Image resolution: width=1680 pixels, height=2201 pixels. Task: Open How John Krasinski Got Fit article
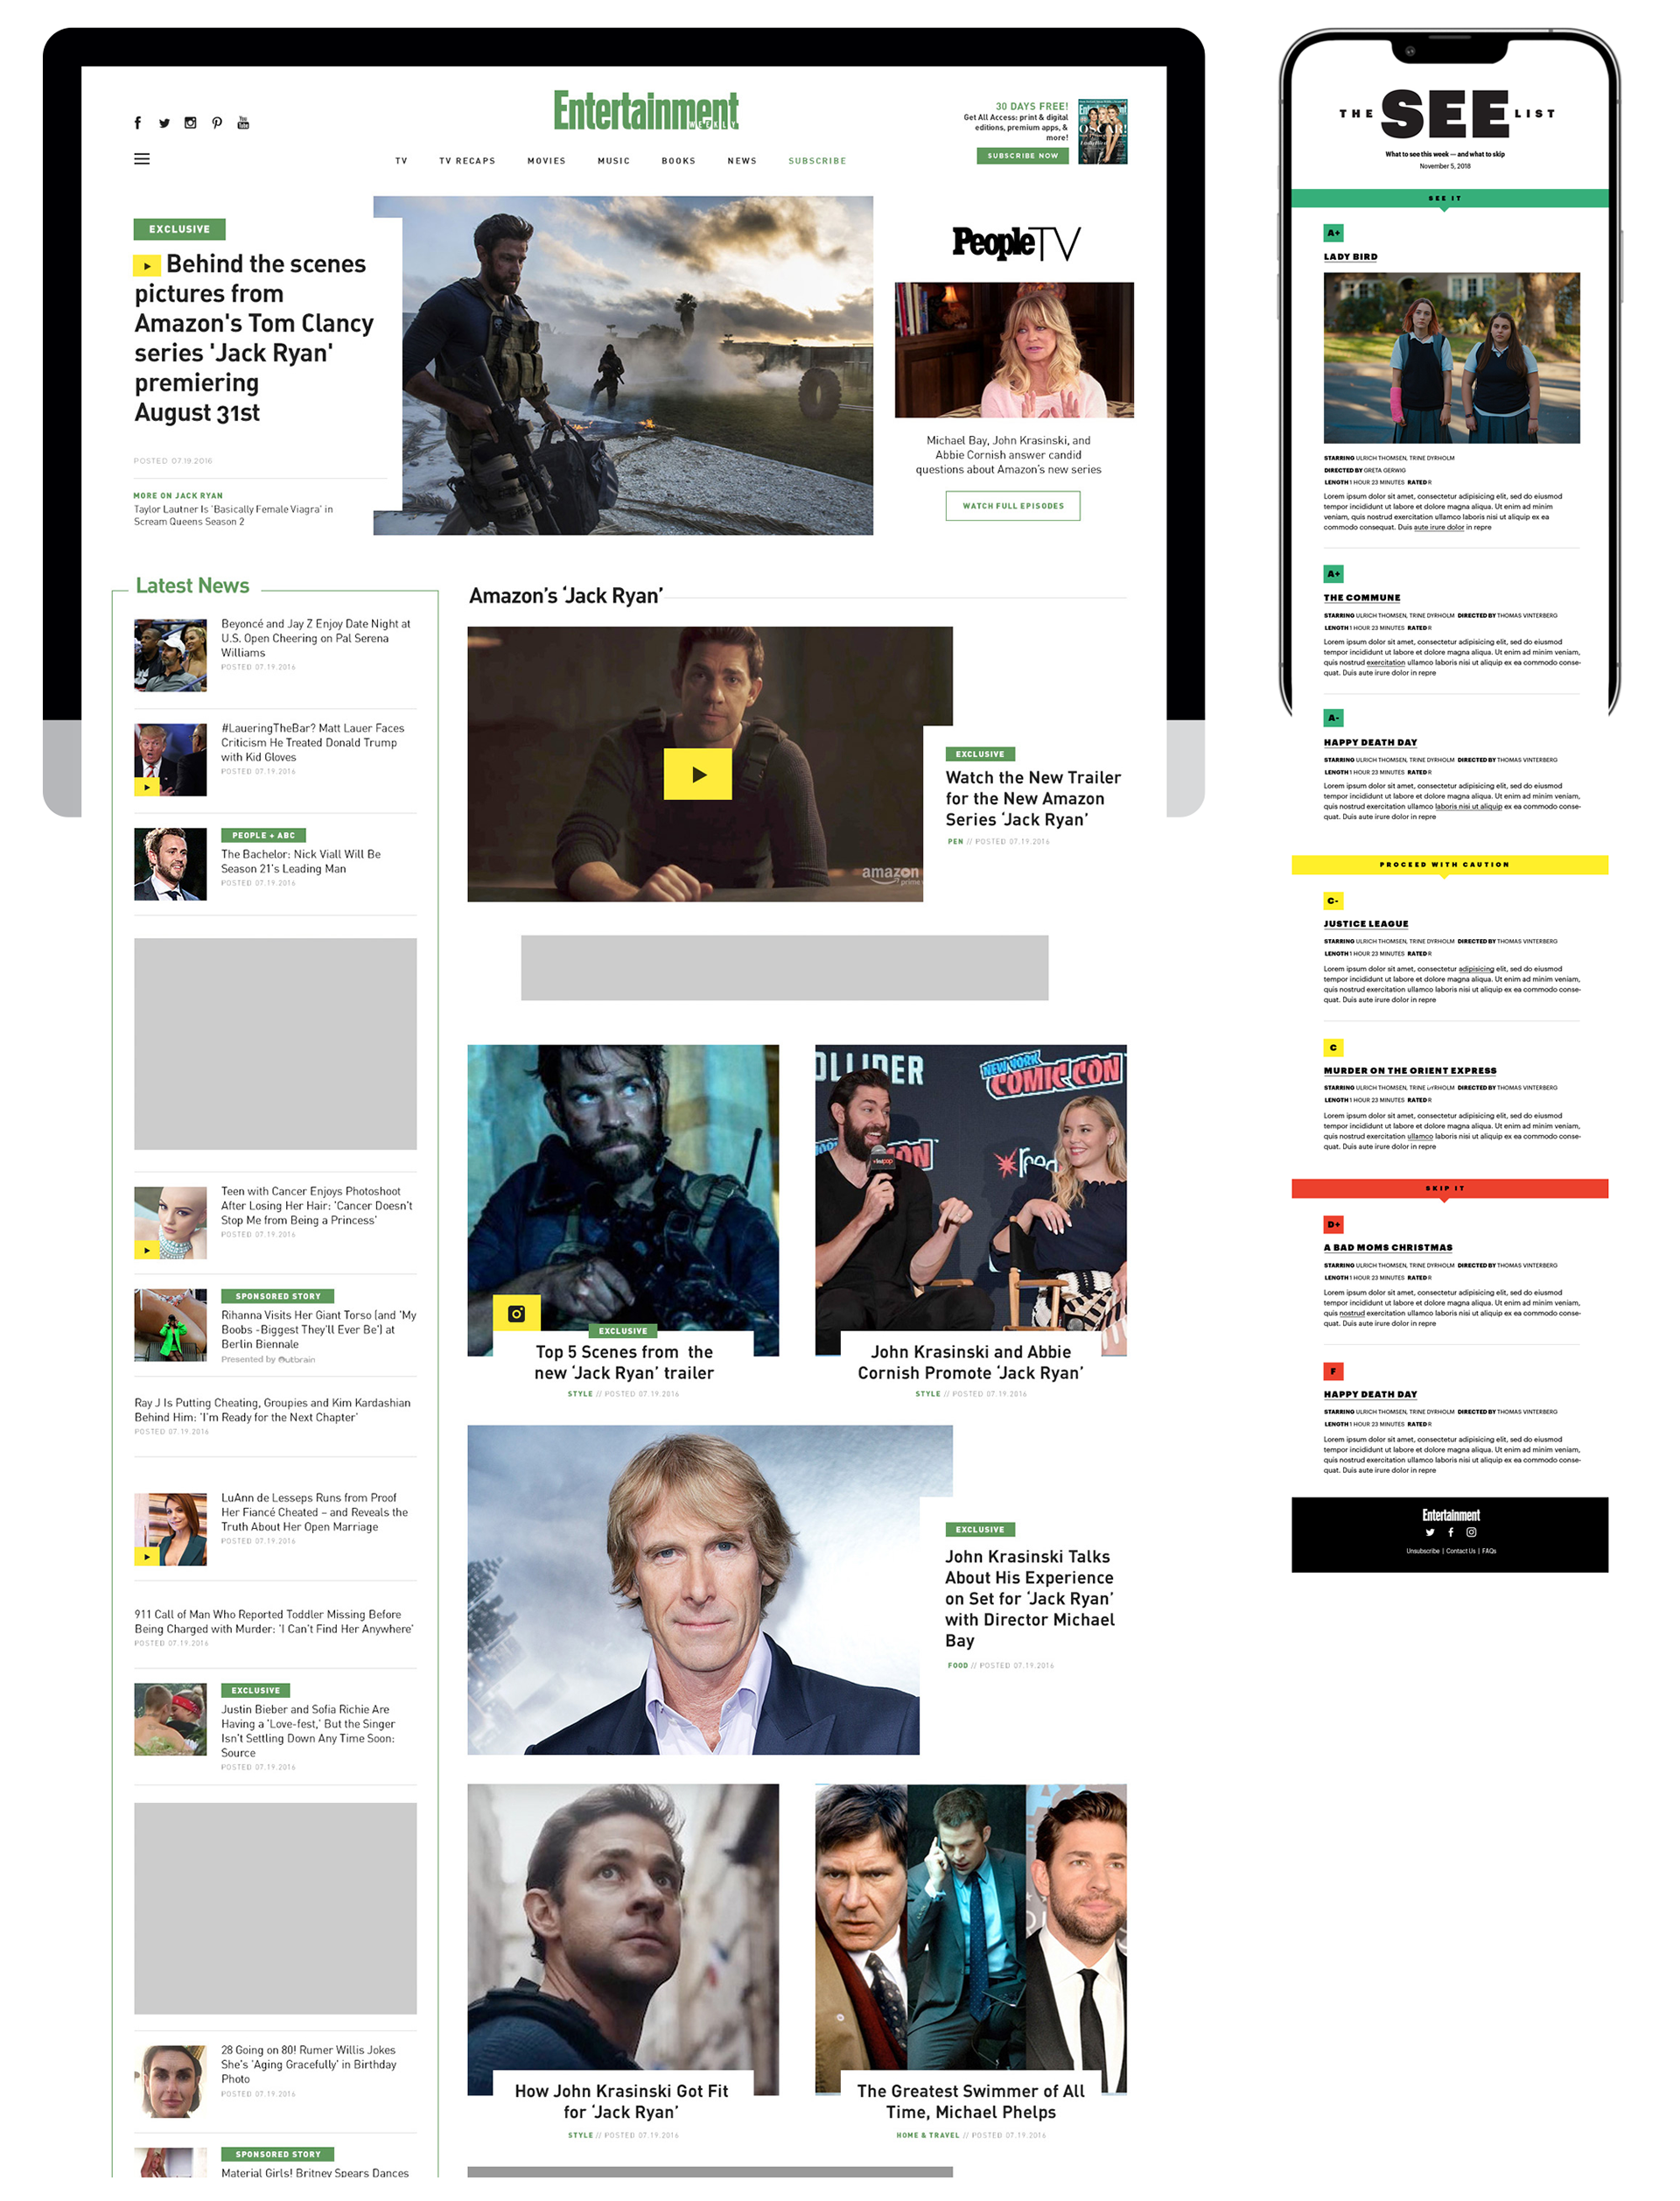click(621, 2101)
